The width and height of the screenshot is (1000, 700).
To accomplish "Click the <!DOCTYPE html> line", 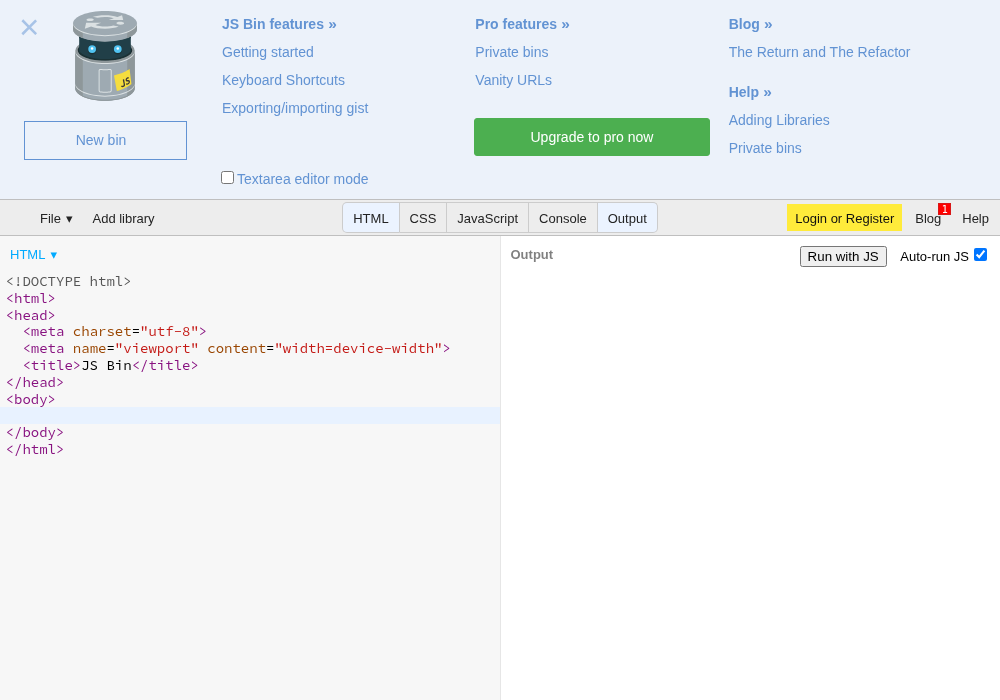I will click(x=68, y=281).
